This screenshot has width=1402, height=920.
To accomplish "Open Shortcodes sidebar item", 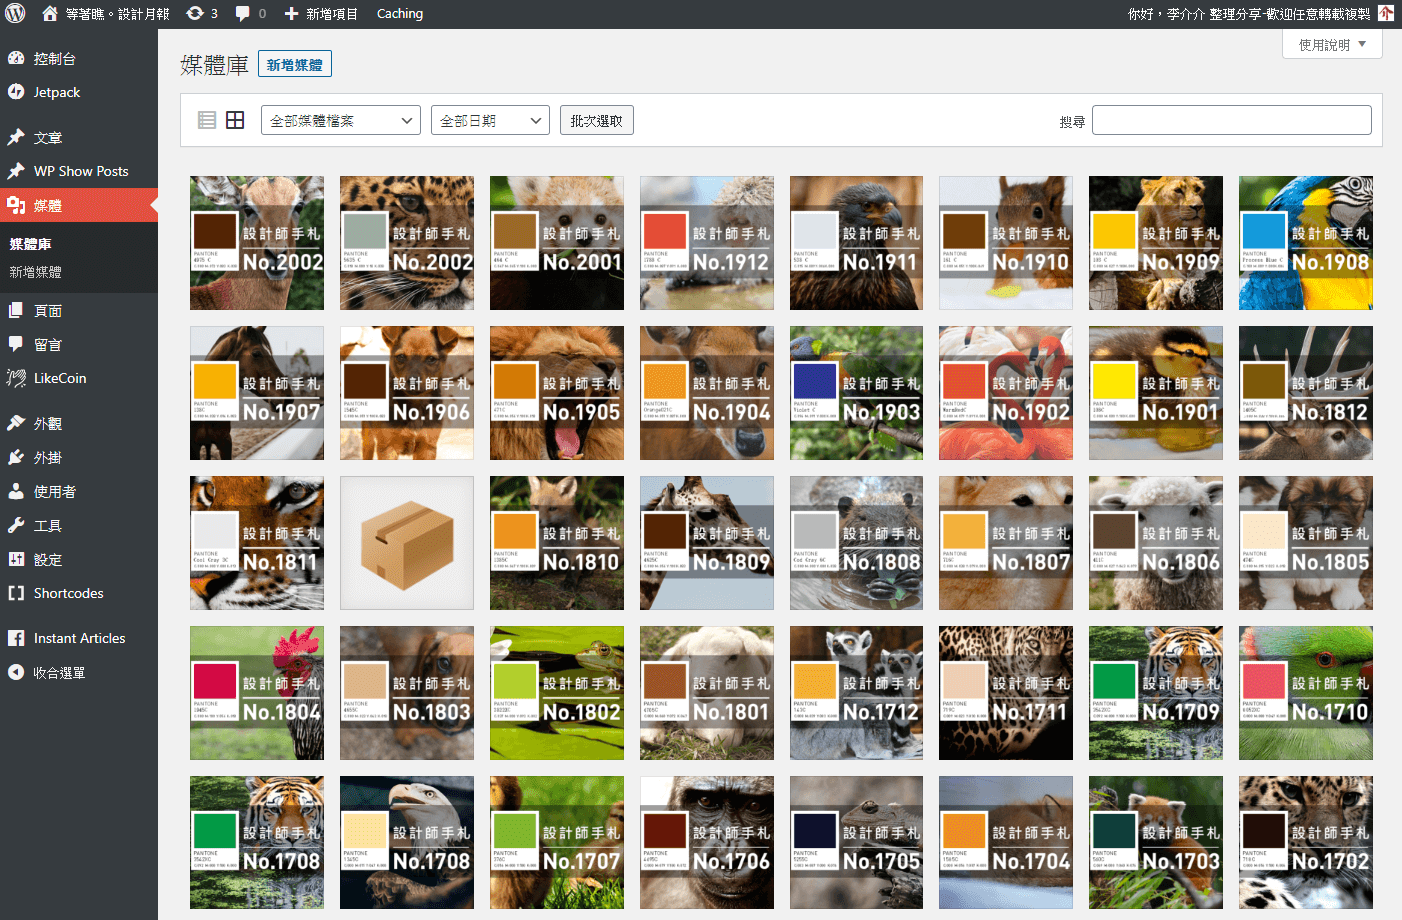I will tap(68, 593).
